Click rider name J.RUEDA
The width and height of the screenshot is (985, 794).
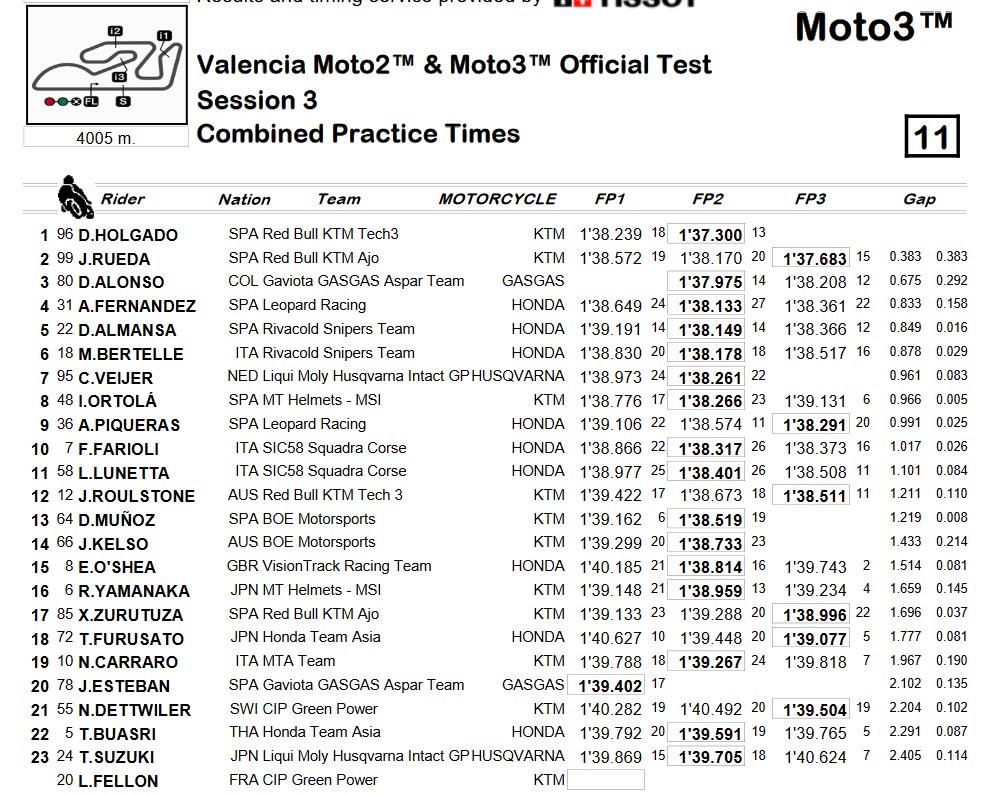pyautogui.click(x=114, y=259)
